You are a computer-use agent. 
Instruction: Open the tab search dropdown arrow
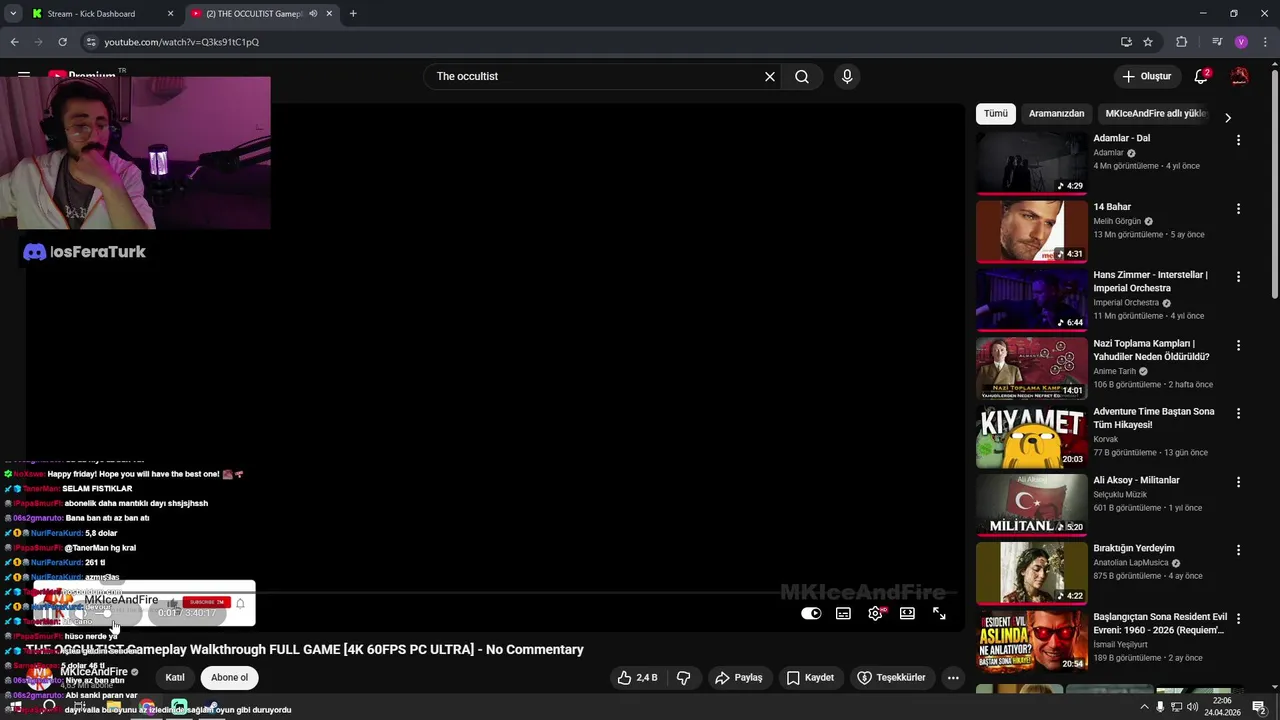point(13,14)
